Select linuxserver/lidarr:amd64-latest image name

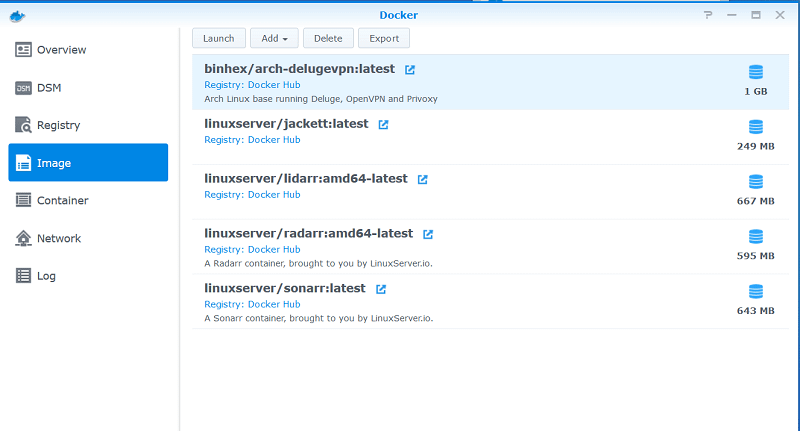click(306, 179)
